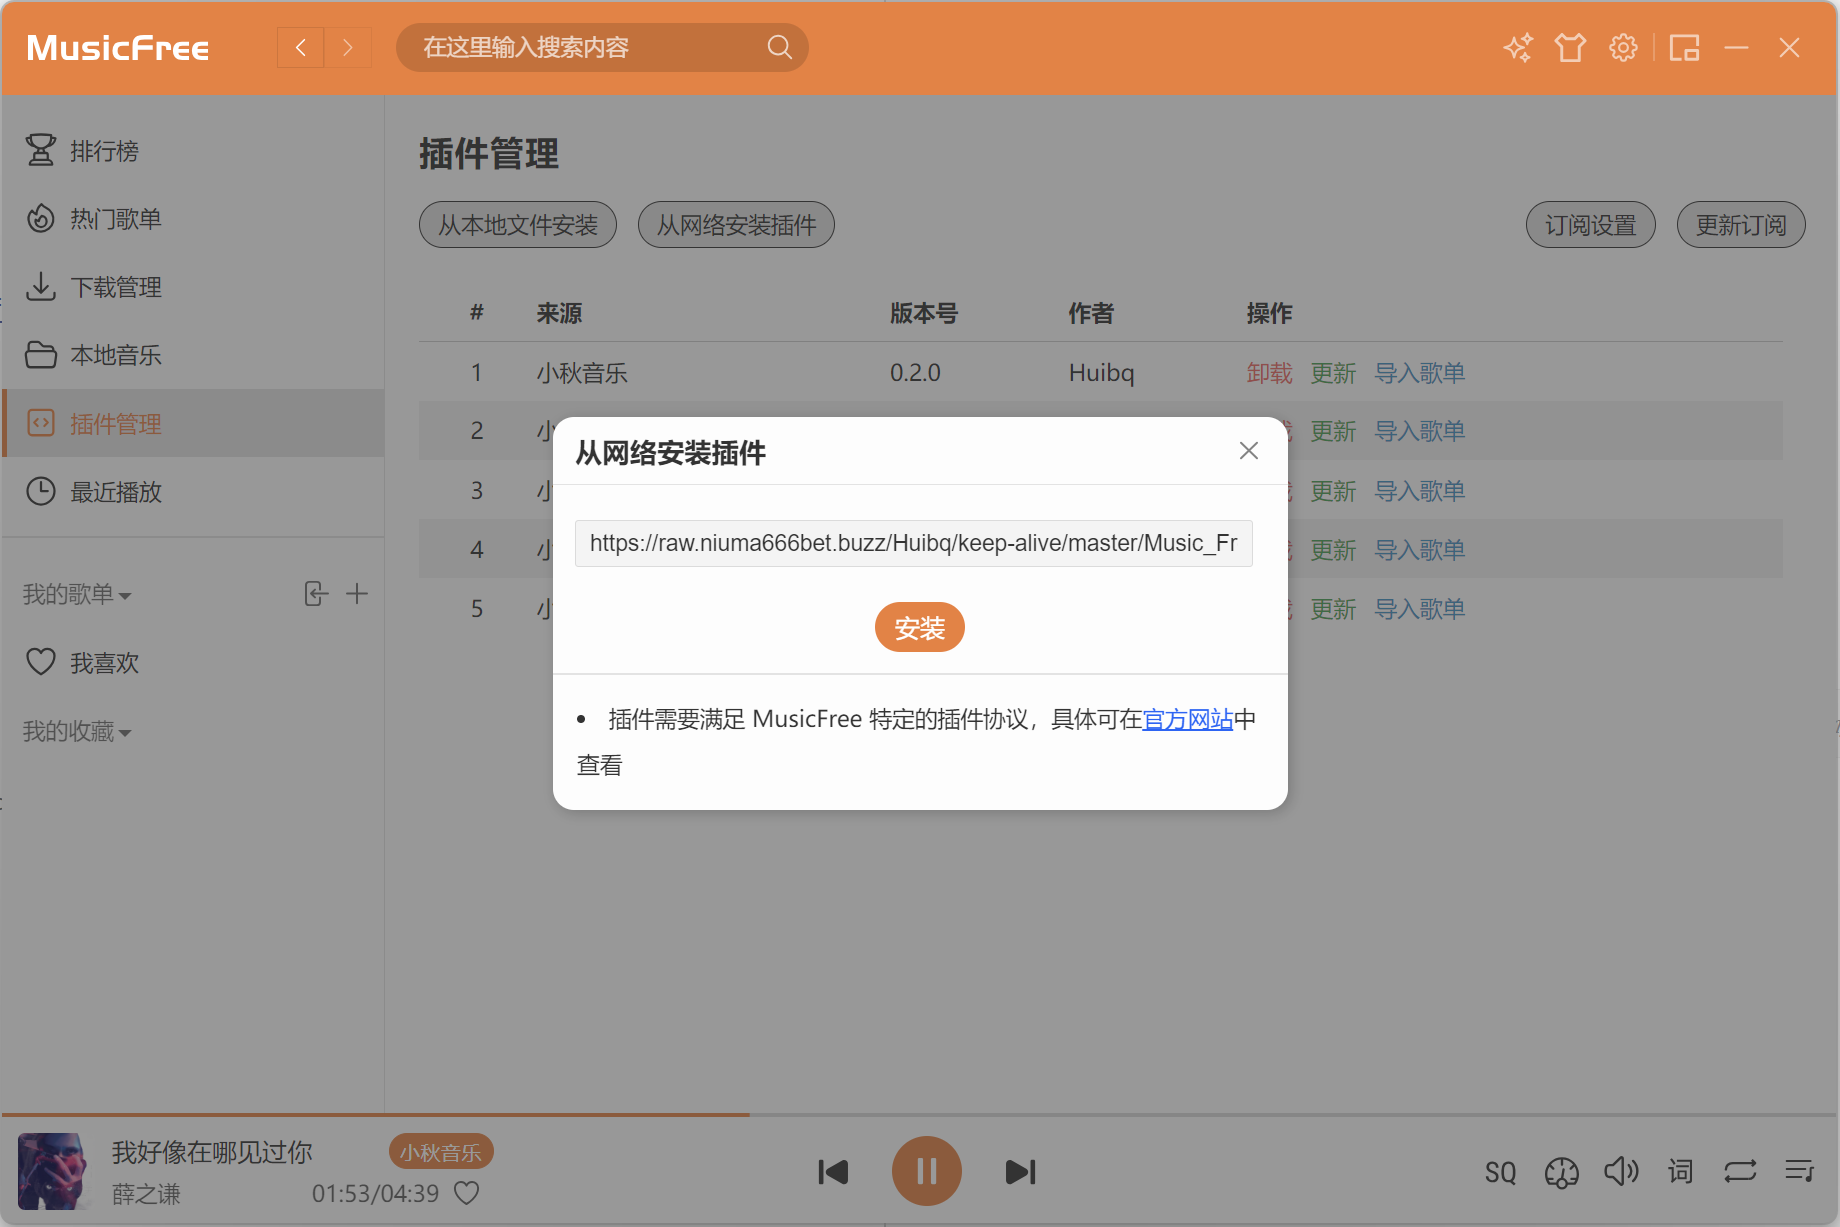Viewport: 1840px width, 1227px height.
Task: Click the song title 我好像在哪见过你
Action: point(212,1152)
